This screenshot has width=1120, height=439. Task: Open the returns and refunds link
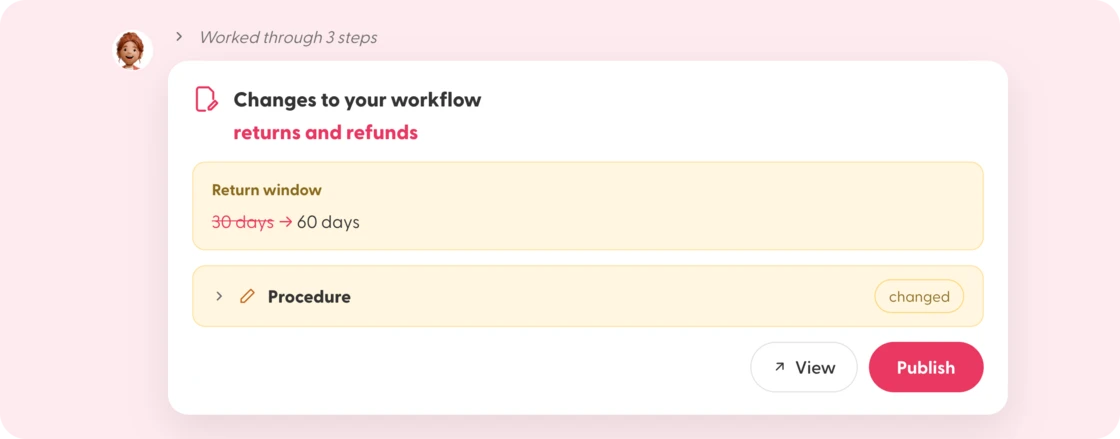tap(326, 133)
